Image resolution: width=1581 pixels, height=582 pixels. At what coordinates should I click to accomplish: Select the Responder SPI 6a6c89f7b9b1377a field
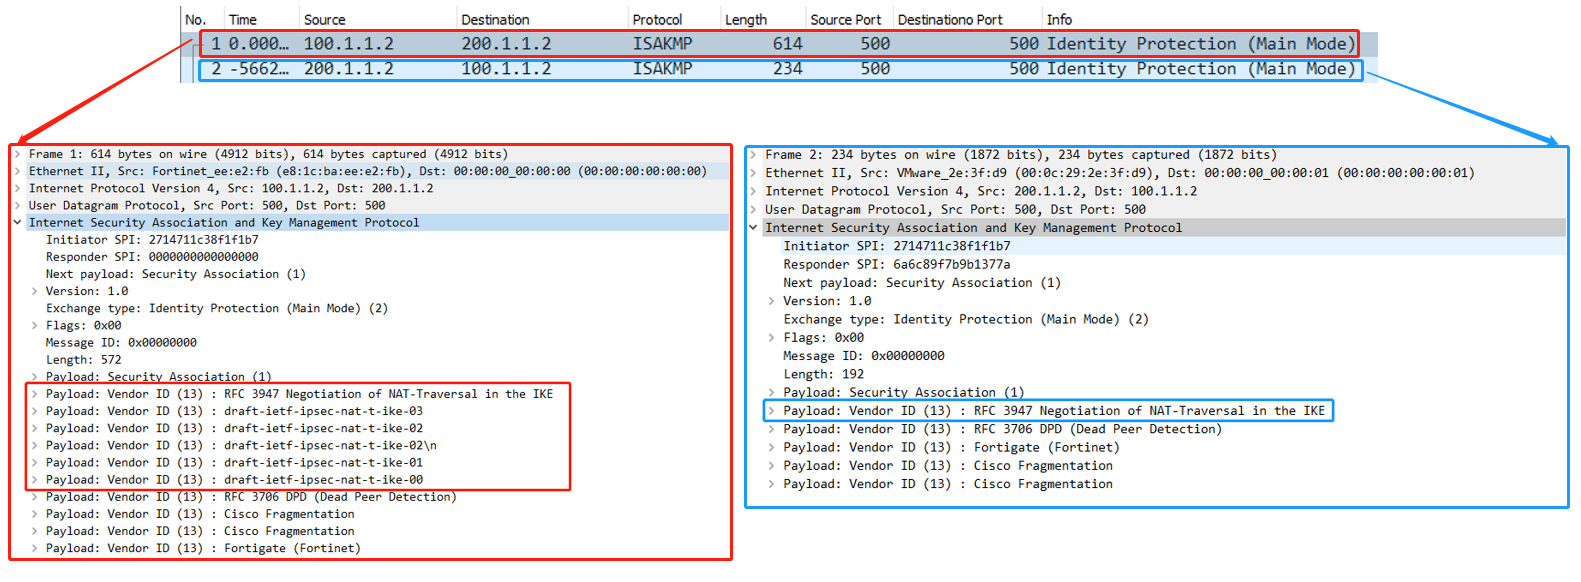pyautogui.click(x=896, y=264)
